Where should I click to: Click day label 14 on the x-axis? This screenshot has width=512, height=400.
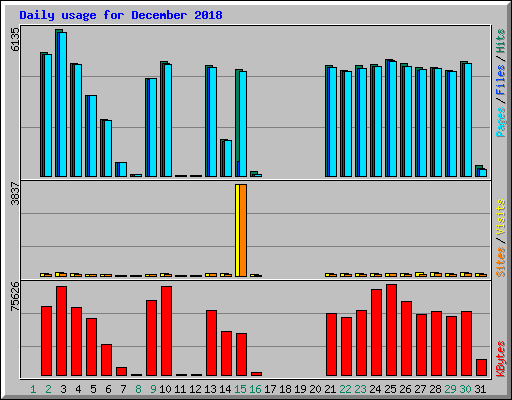[x=225, y=389]
